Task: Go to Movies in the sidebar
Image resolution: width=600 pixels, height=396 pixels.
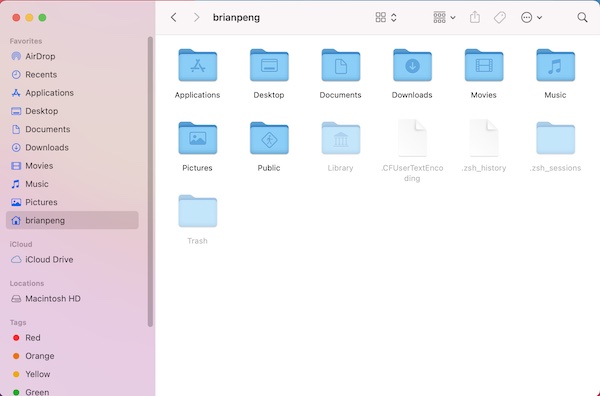Action: 72,166
